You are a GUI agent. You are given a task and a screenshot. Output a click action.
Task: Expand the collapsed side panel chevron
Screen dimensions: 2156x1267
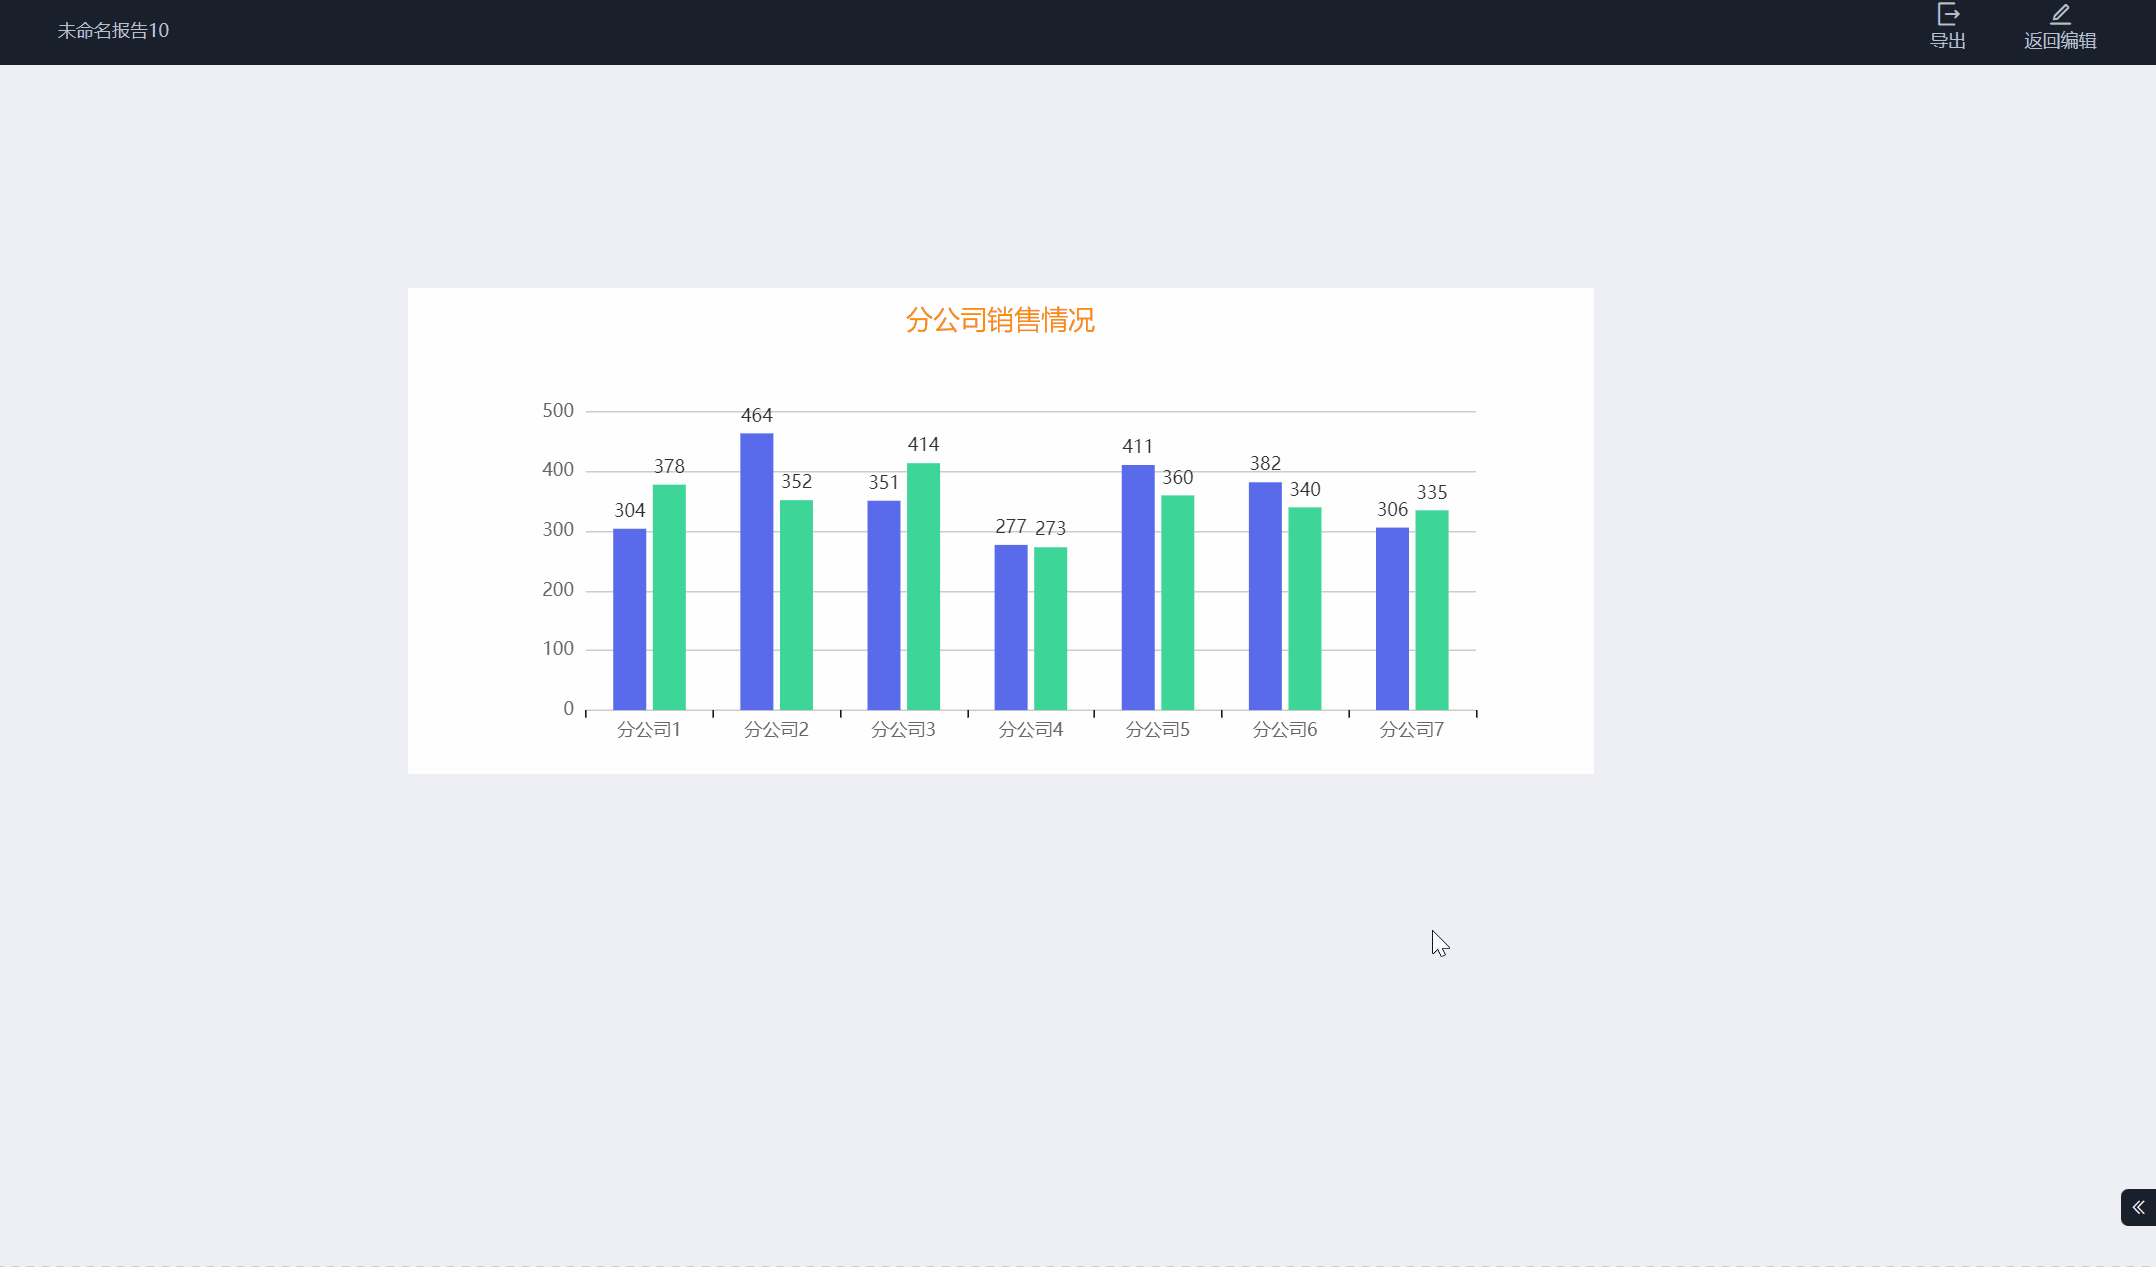(x=2138, y=1207)
